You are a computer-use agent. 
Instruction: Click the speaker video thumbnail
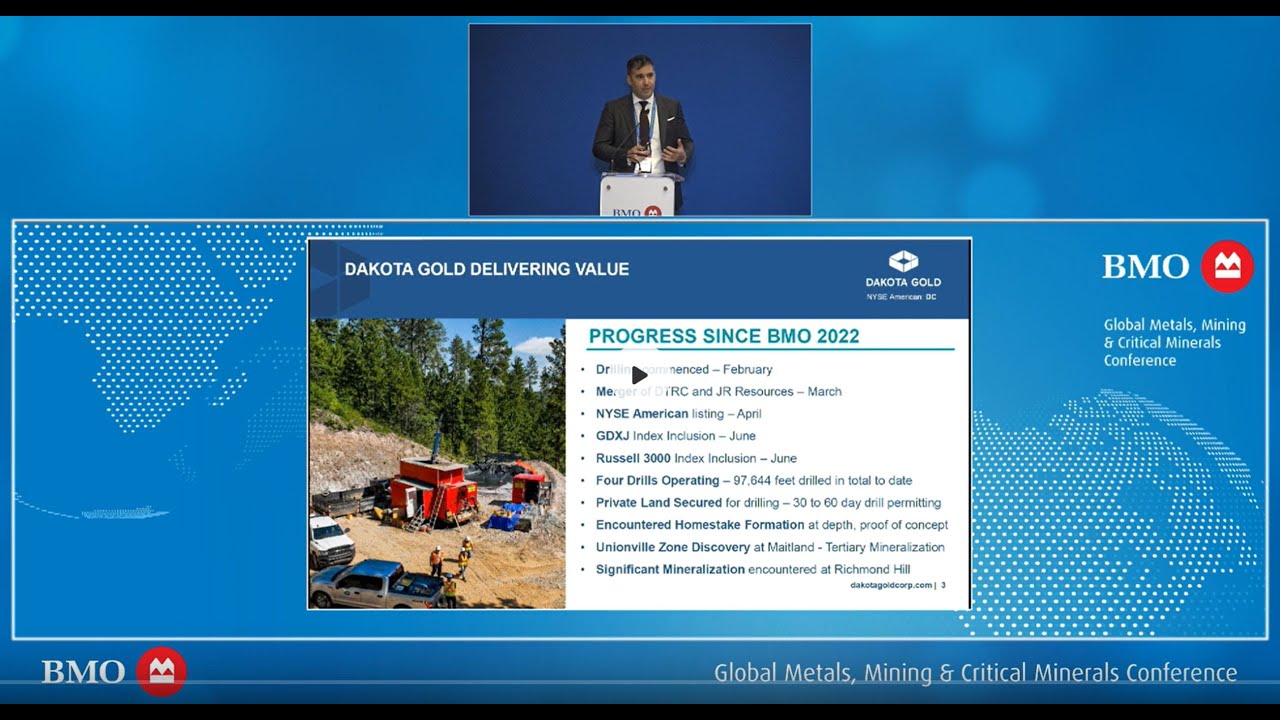tap(640, 120)
